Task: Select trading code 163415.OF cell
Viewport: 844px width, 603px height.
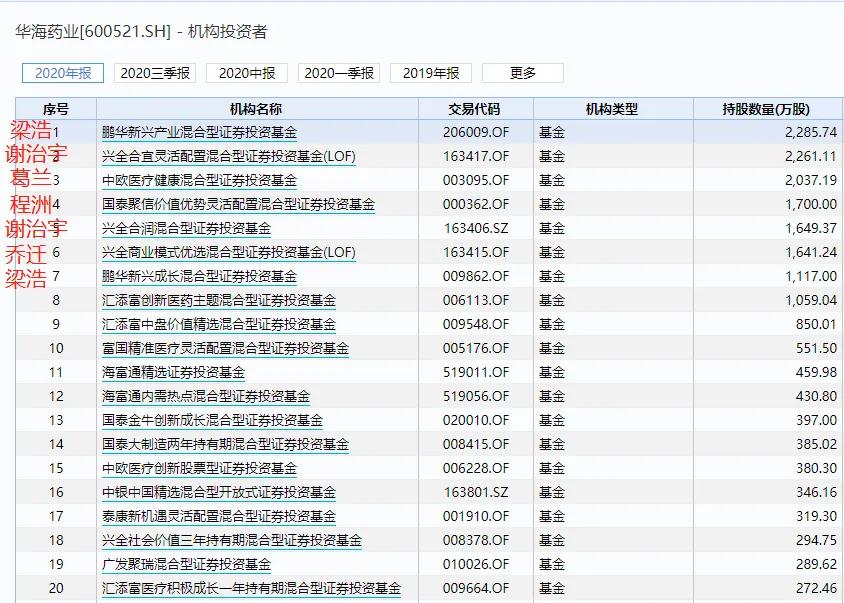Action: [476, 253]
